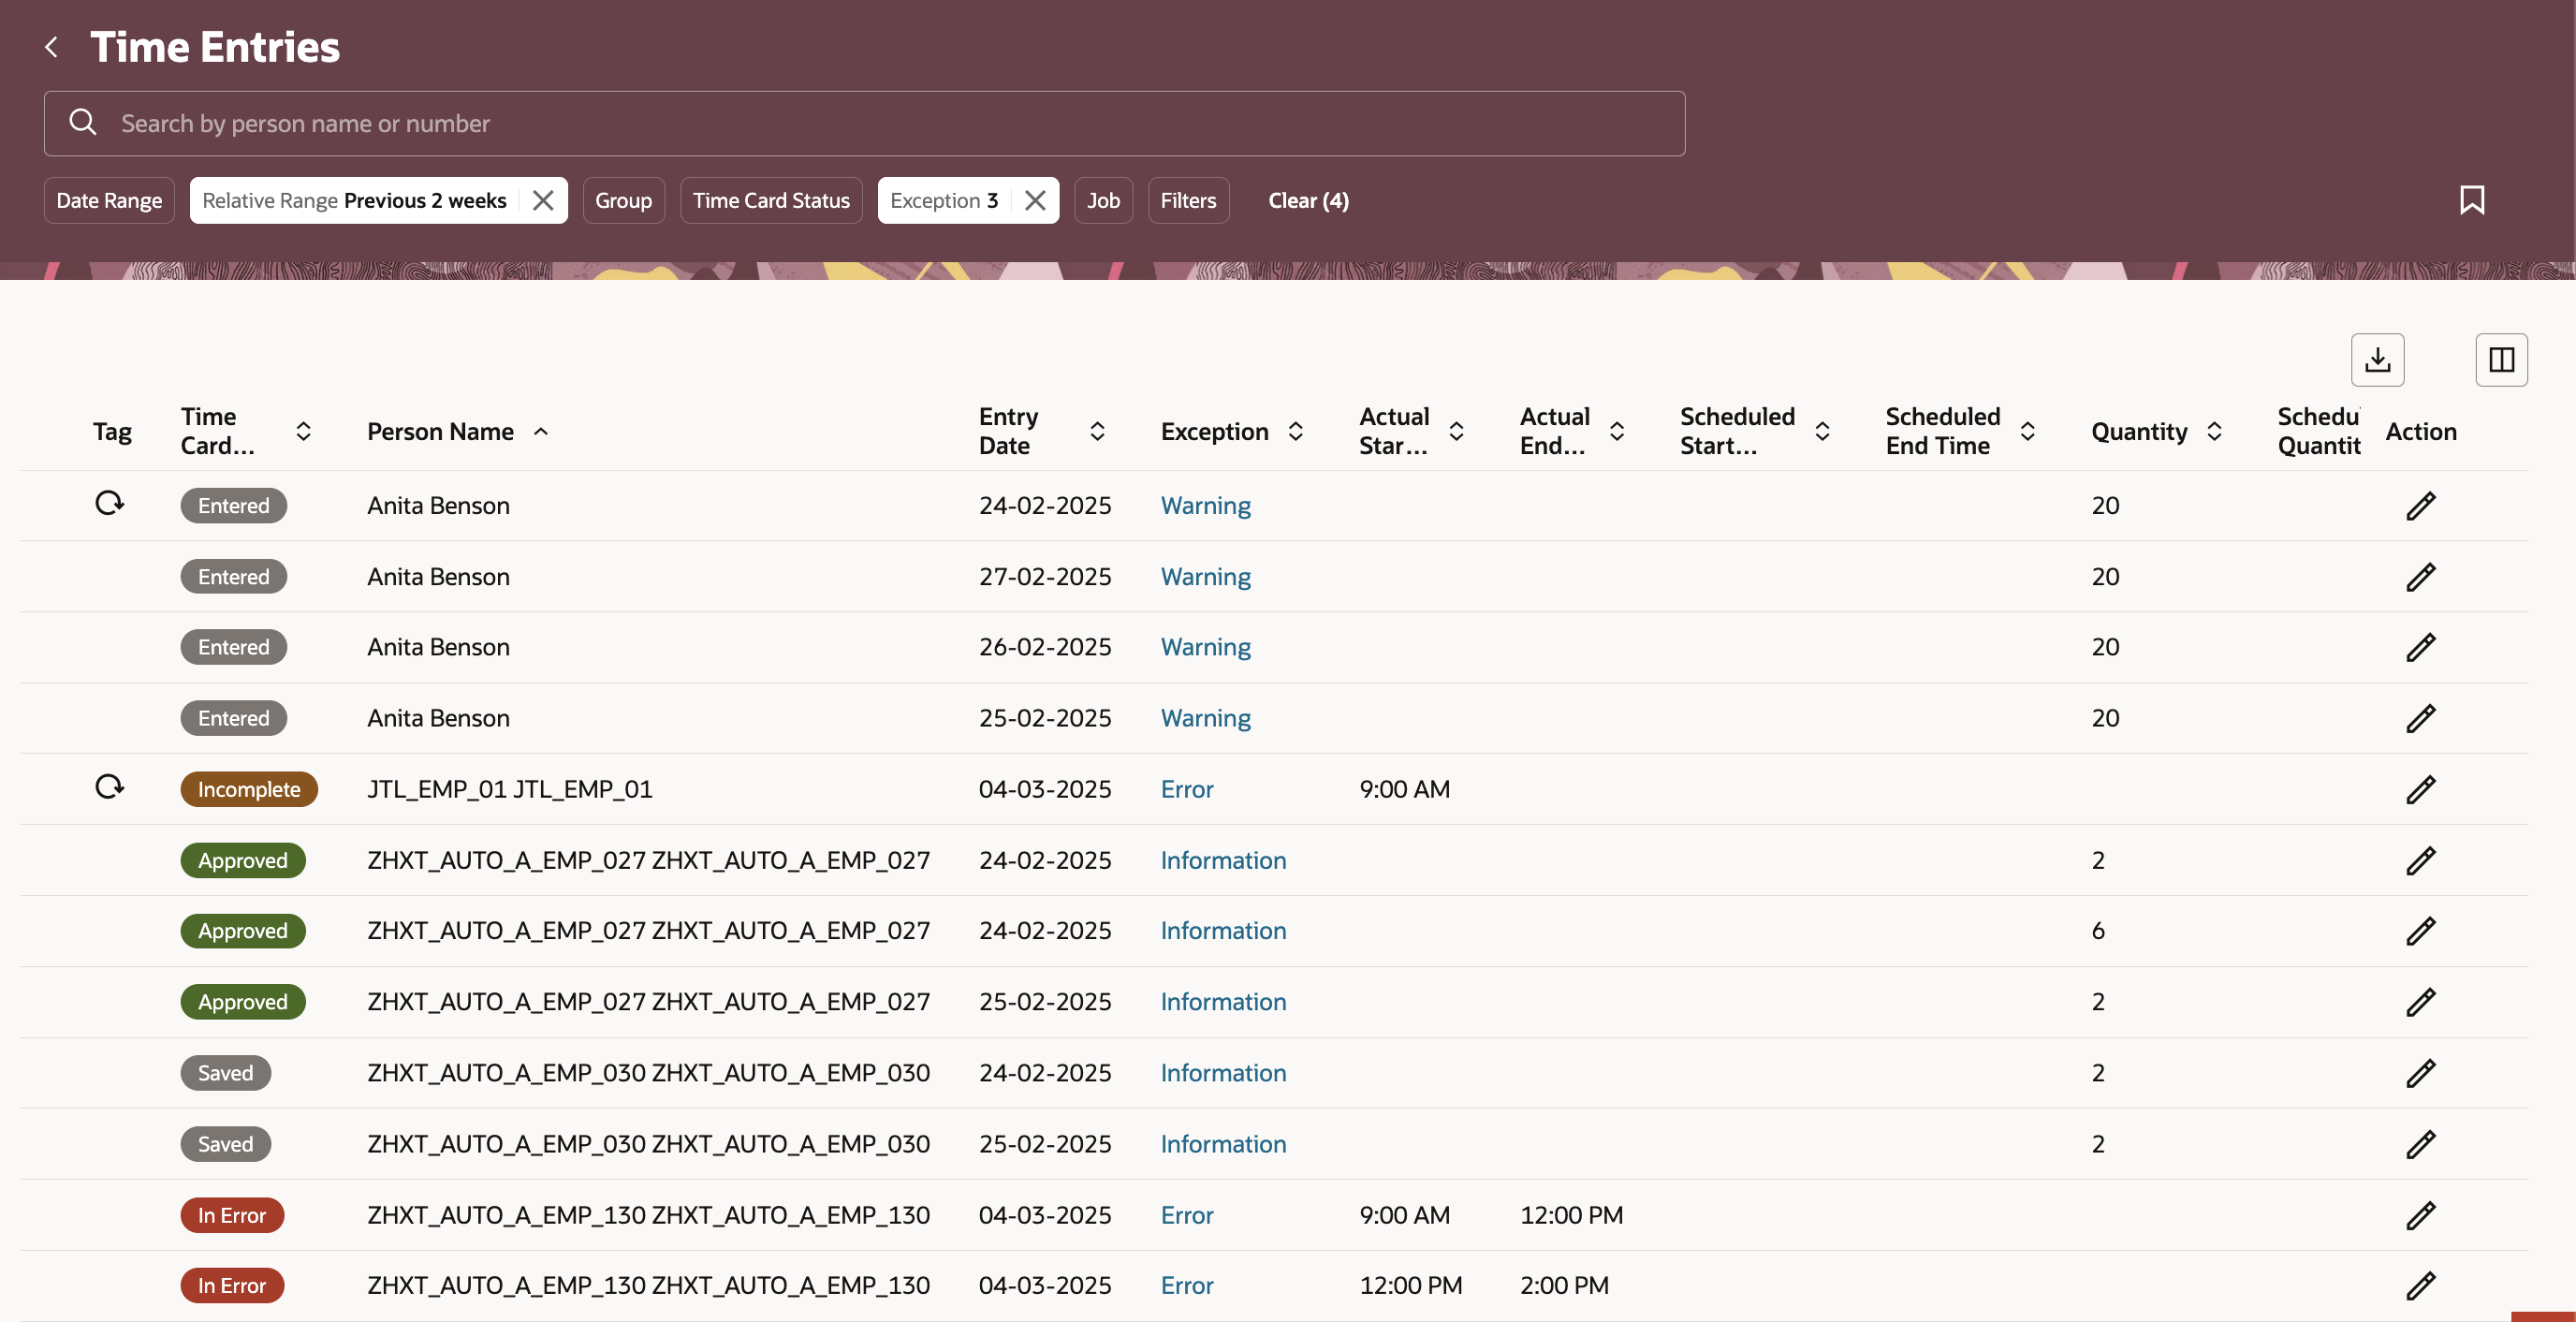
Task: Open Information link for EMP_027 quantity 6 row
Action: [x=1223, y=931]
